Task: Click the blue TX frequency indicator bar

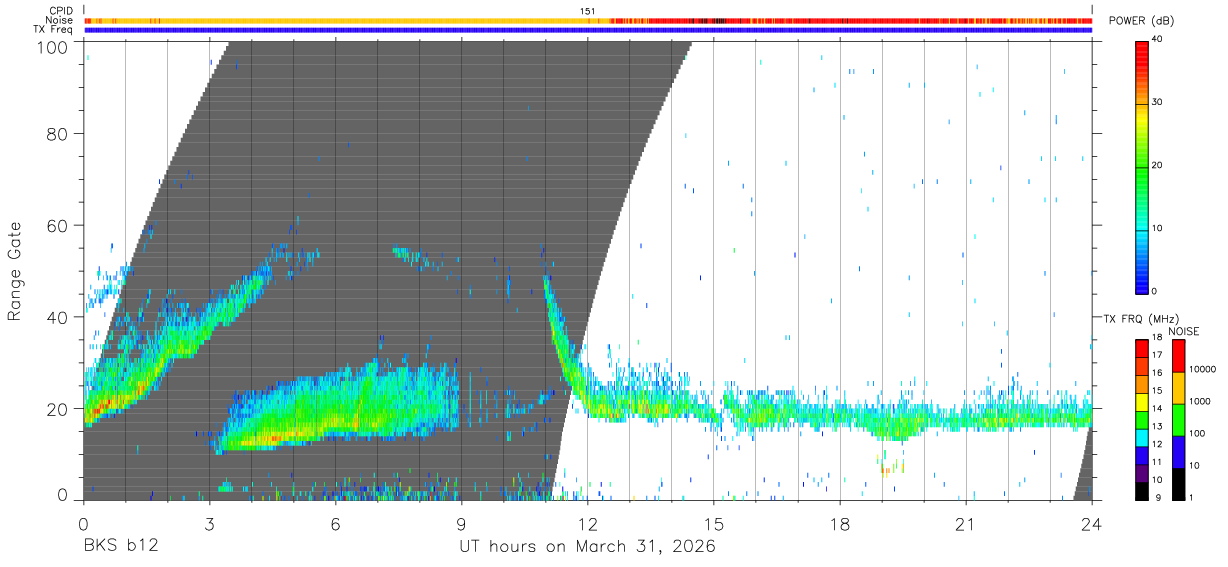Action: [588, 30]
